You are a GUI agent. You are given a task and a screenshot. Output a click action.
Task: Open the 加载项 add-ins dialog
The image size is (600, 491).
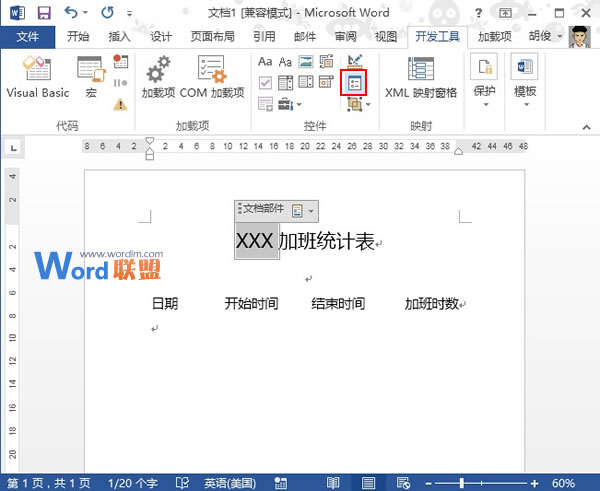158,77
